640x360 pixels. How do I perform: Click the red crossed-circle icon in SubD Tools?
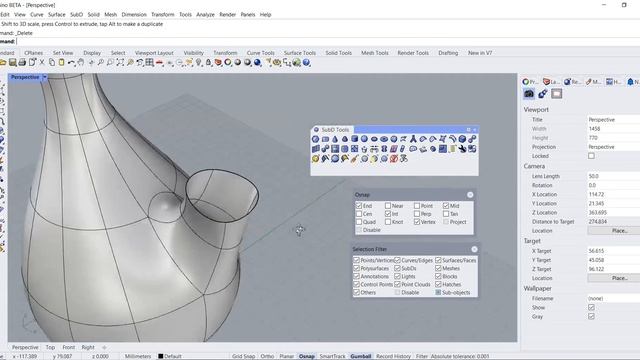click(x=394, y=159)
